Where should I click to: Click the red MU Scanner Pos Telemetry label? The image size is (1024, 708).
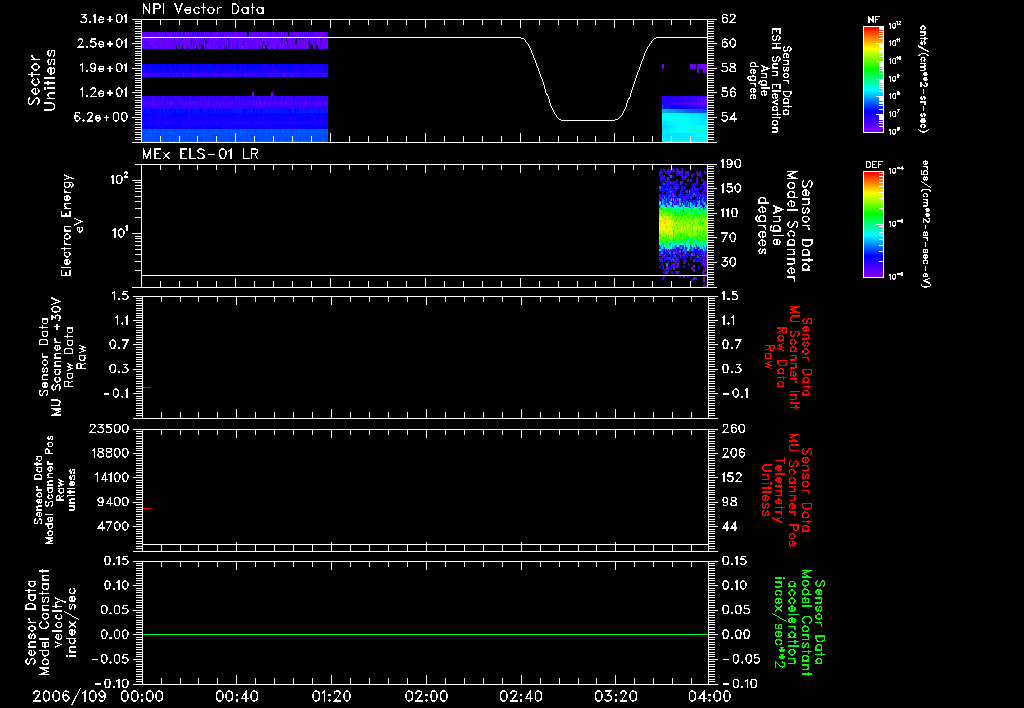(786, 489)
